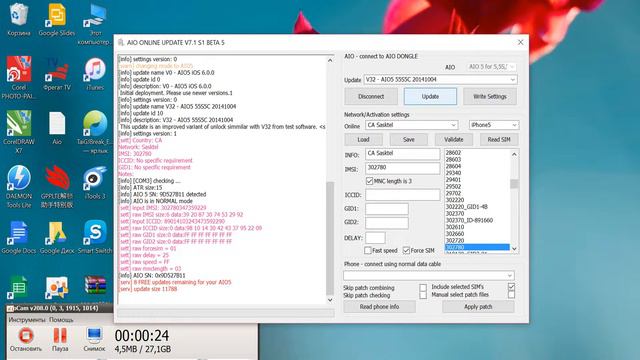640x360 pixels.
Task: Open the Корзина recycle bin icon
Action: [x=18, y=20]
